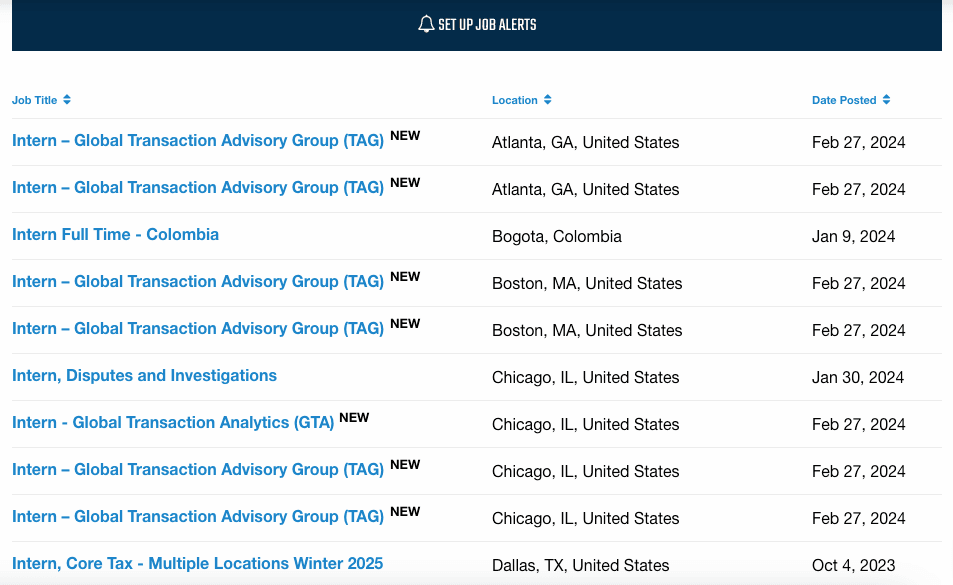This screenshot has height=585, width=953.
Task: Open the first Atlanta TAG intern listing
Action: click(198, 141)
